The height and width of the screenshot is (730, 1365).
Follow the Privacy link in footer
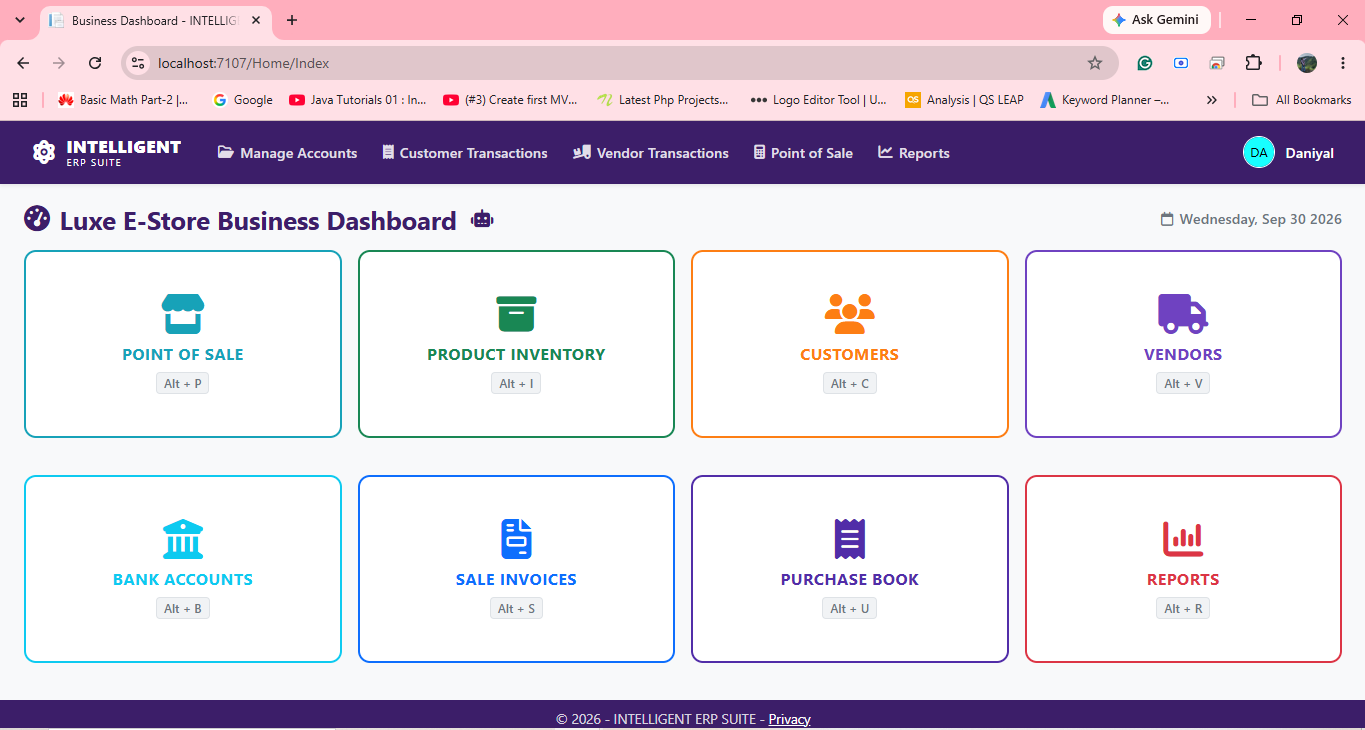pyautogui.click(x=789, y=719)
